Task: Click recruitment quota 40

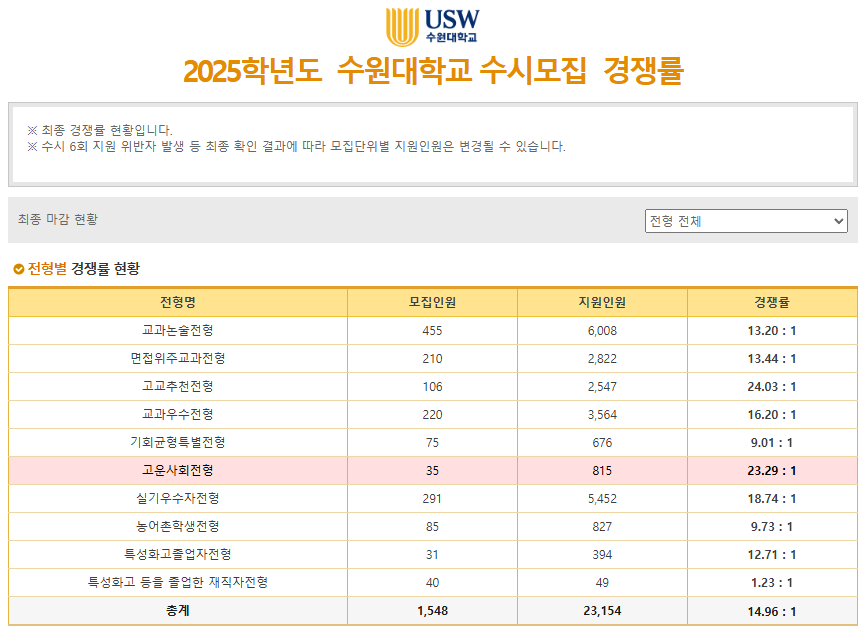Action: [x=432, y=583]
